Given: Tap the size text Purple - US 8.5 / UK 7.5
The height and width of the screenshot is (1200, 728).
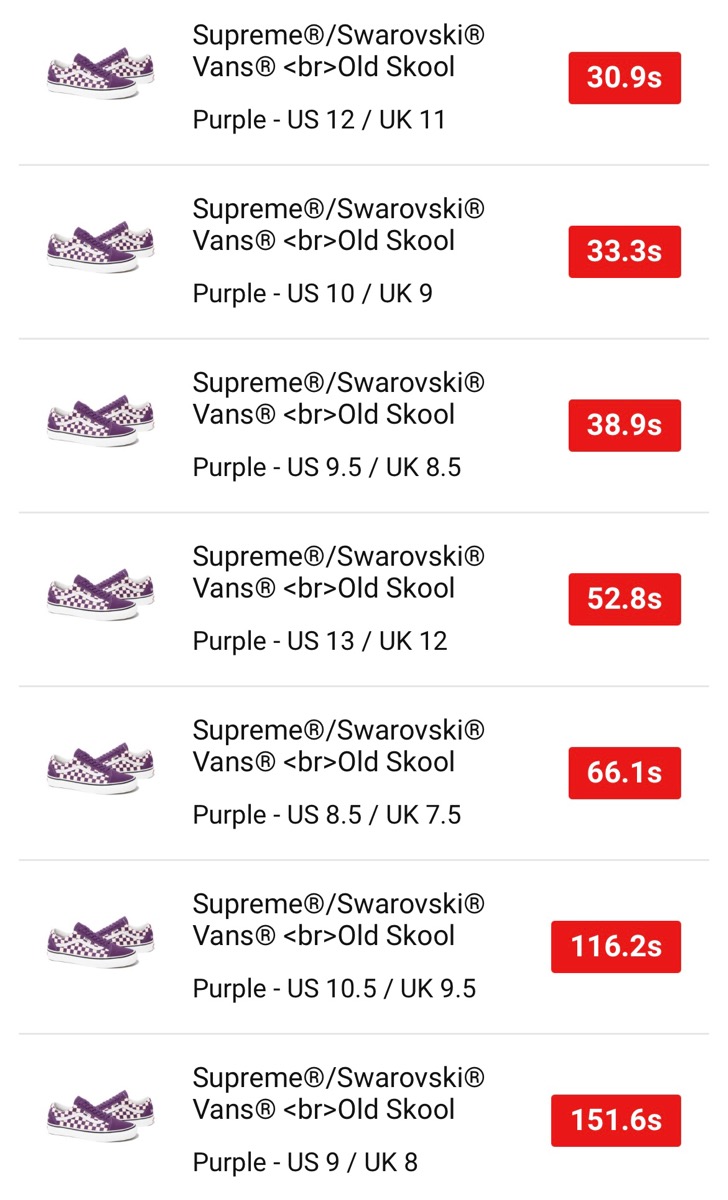Looking at the screenshot, I should (x=326, y=815).
